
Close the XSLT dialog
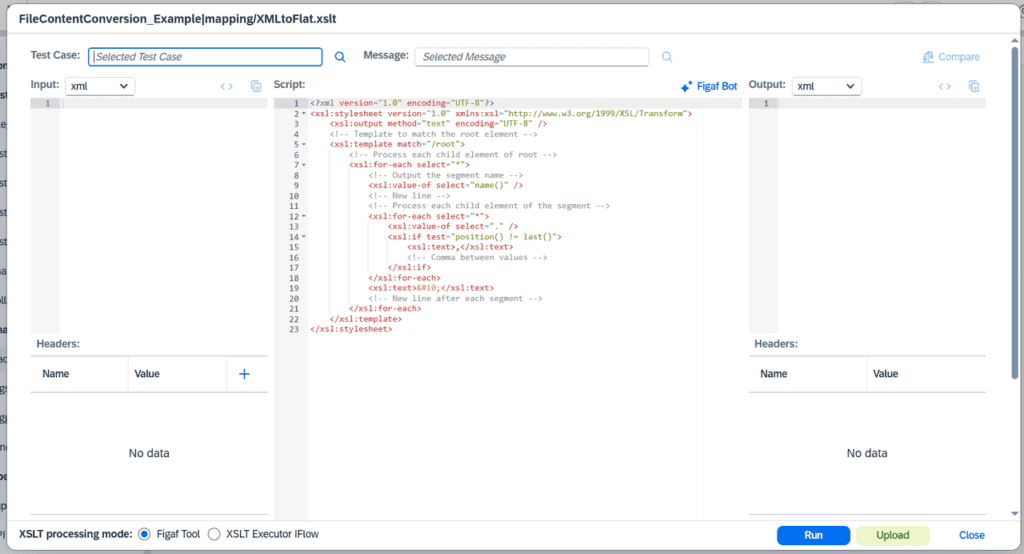click(971, 535)
